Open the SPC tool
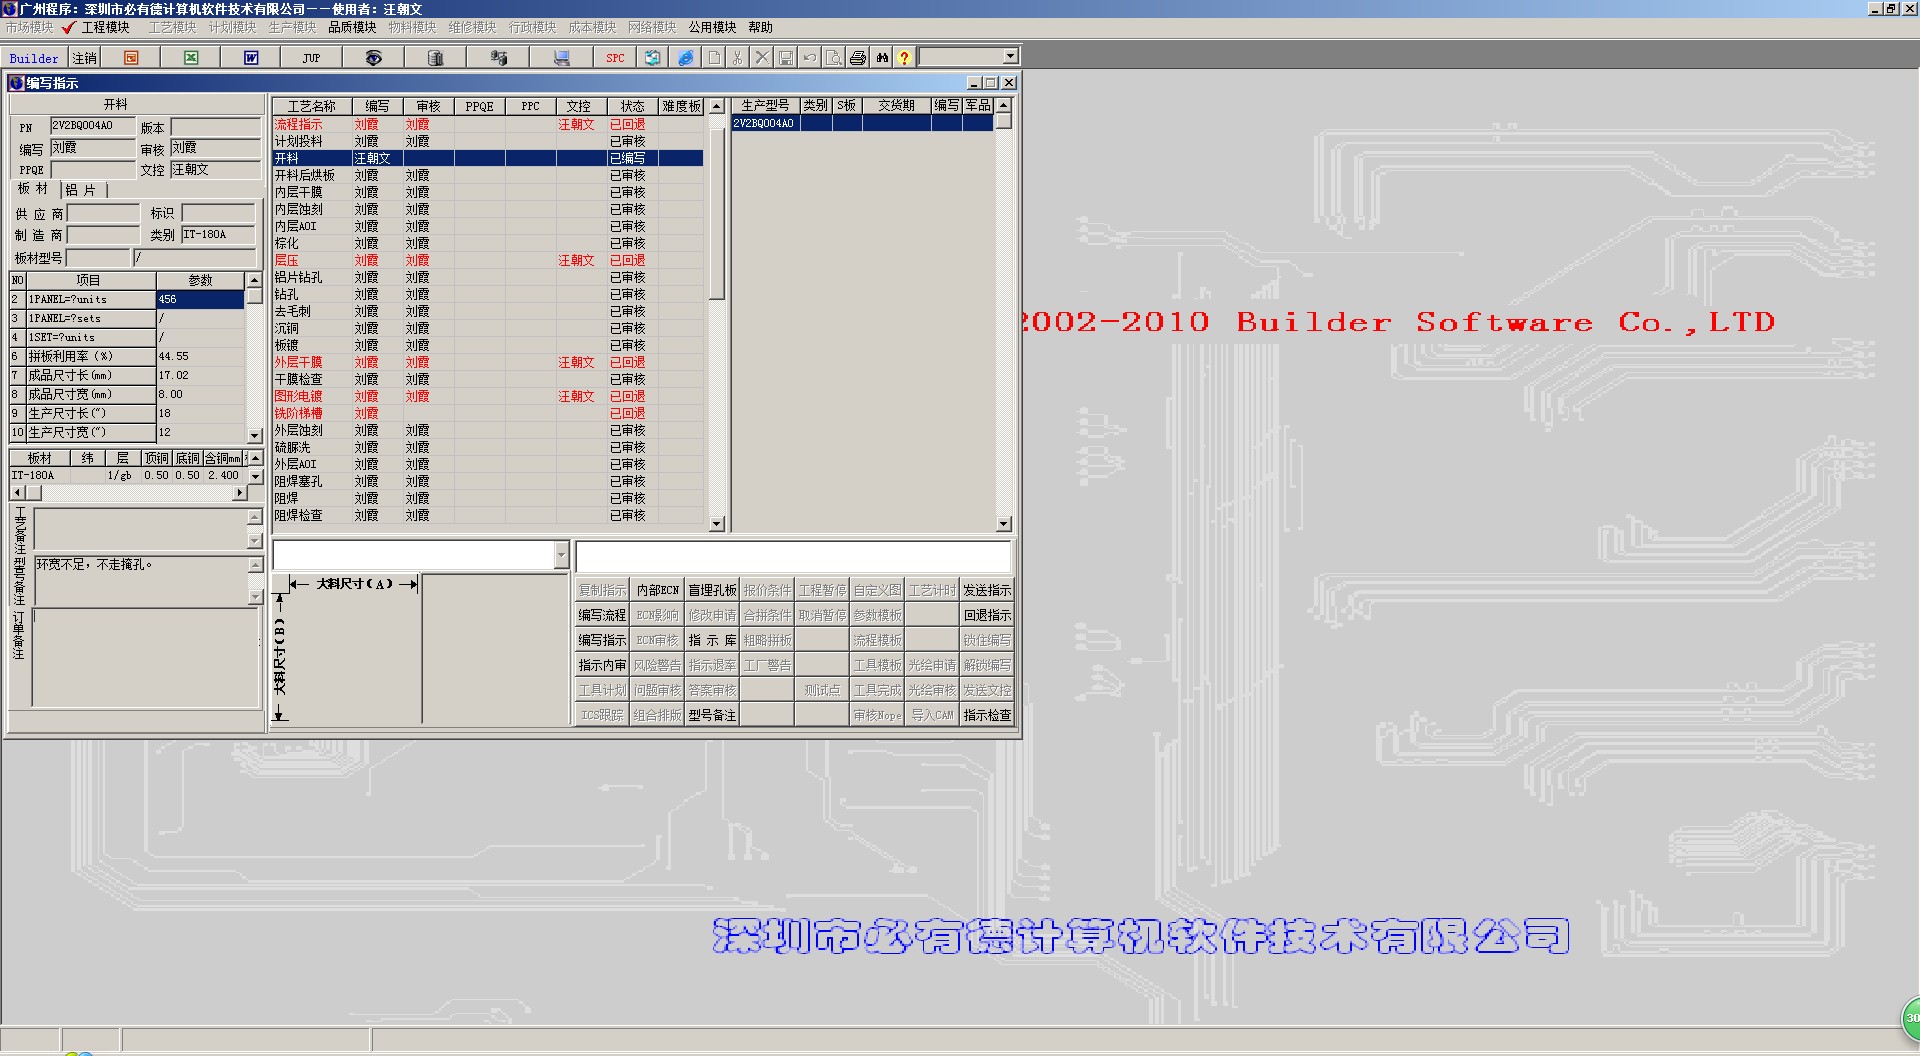 pyautogui.click(x=615, y=58)
